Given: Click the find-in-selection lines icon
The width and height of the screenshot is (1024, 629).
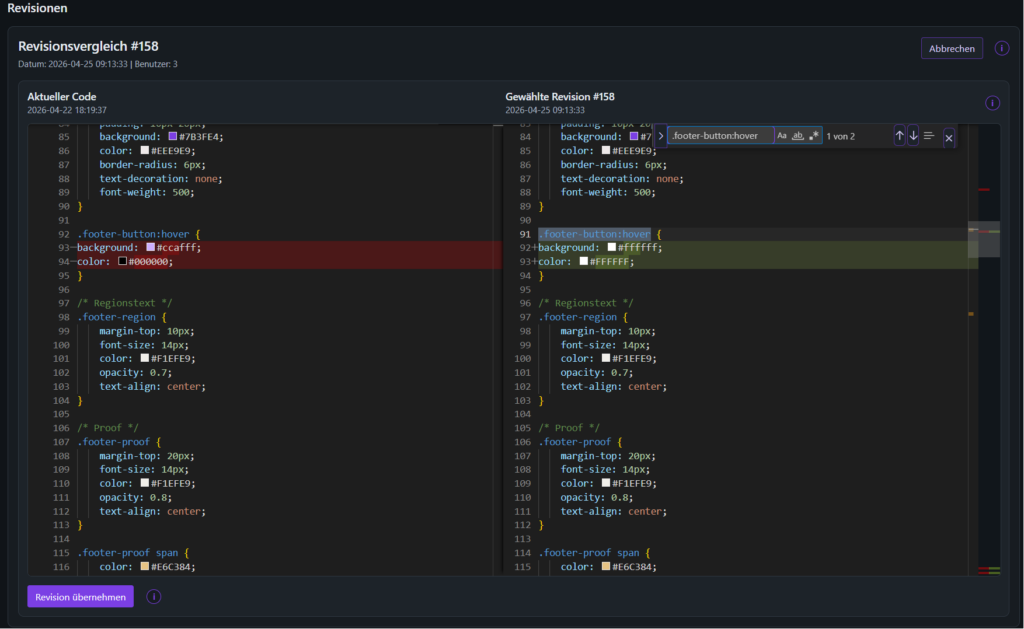Looking at the screenshot, I should (929, 136).
